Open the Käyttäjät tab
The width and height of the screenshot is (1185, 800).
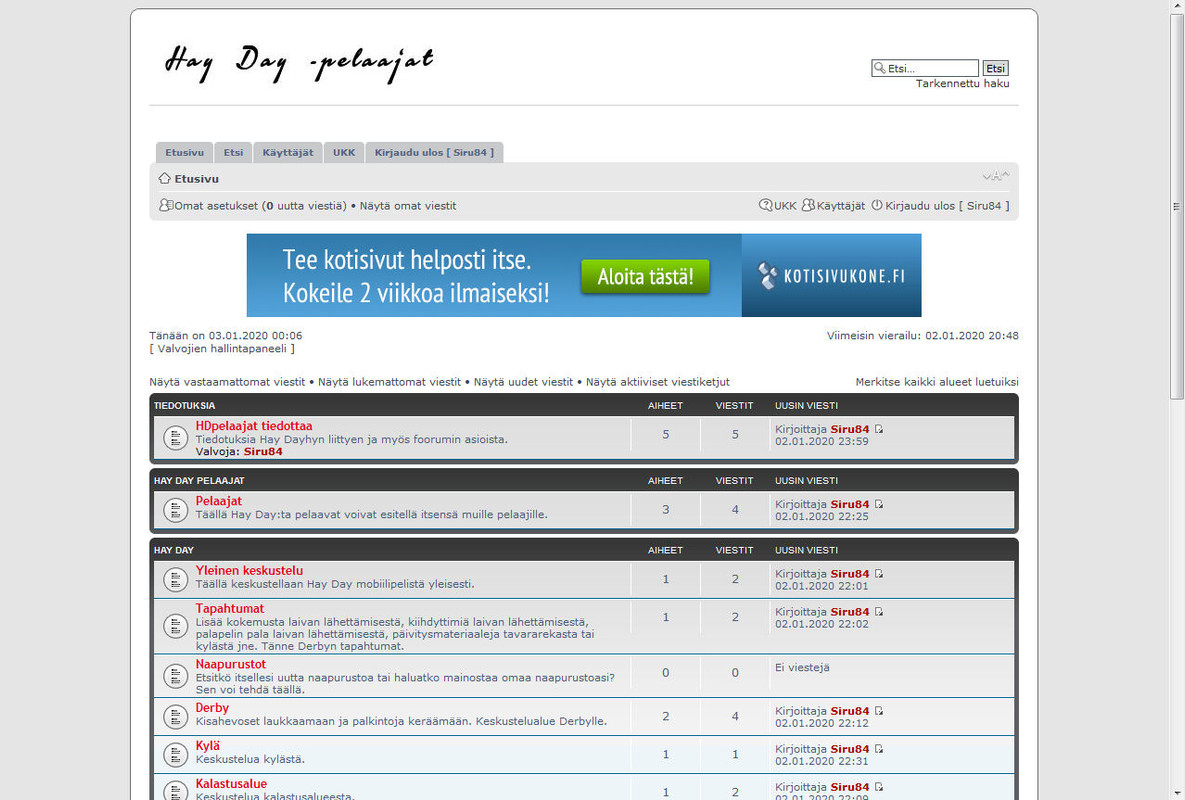[x=288, y=152]
